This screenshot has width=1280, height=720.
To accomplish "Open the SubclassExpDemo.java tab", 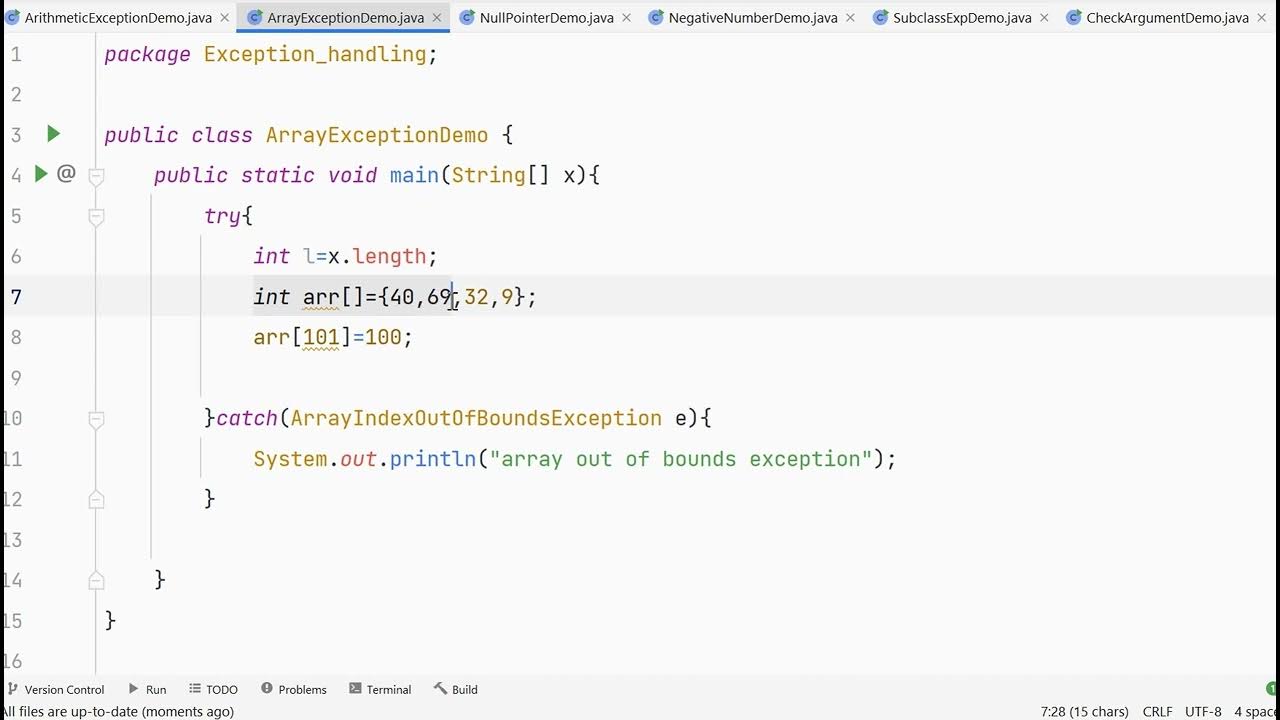I will pyautogui.click(x=962, y=18).
